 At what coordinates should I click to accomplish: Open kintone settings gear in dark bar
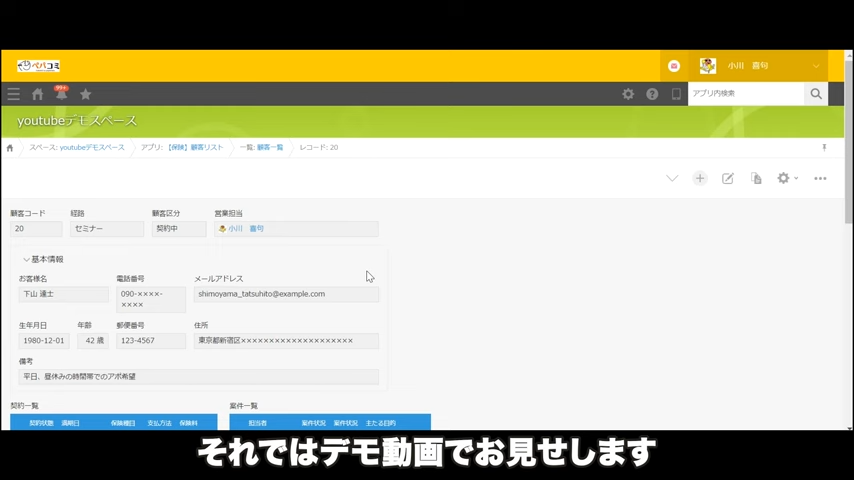(x=628, y=94)
